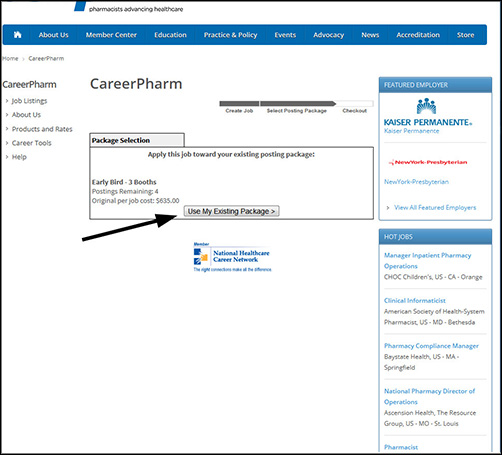Open the Clinical Informaticist job

(x=415, y=301)
